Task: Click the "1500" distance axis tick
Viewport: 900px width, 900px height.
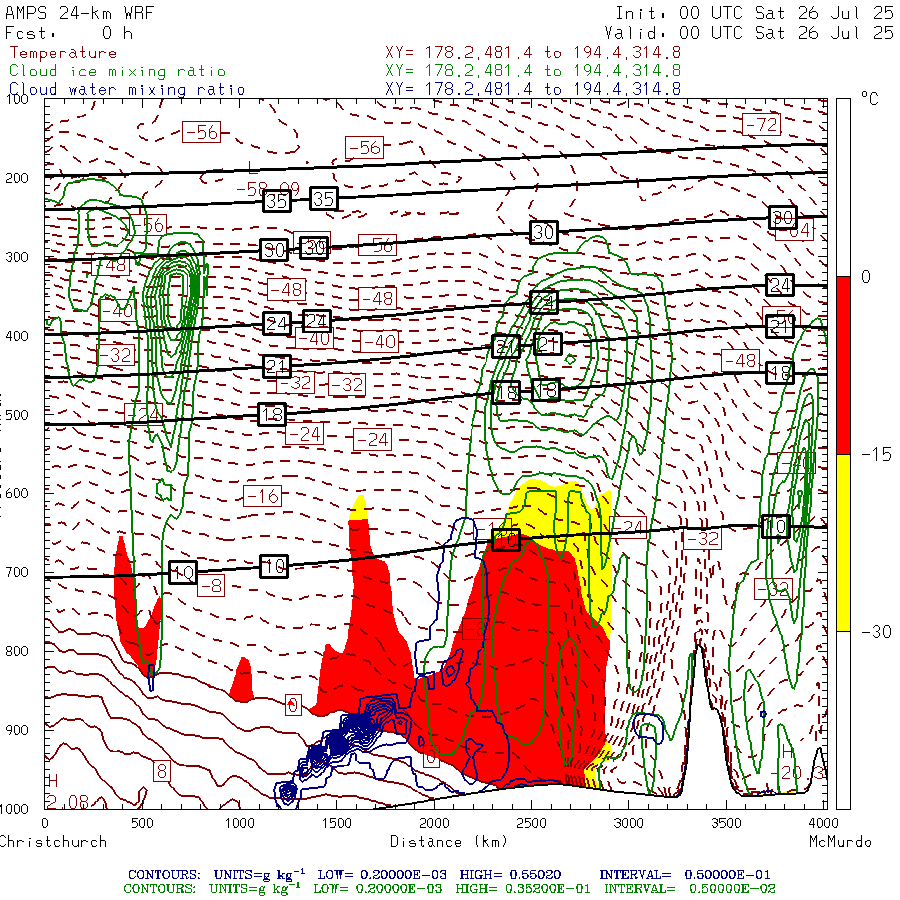Action: pyautogui.click(x=336, y=823)
